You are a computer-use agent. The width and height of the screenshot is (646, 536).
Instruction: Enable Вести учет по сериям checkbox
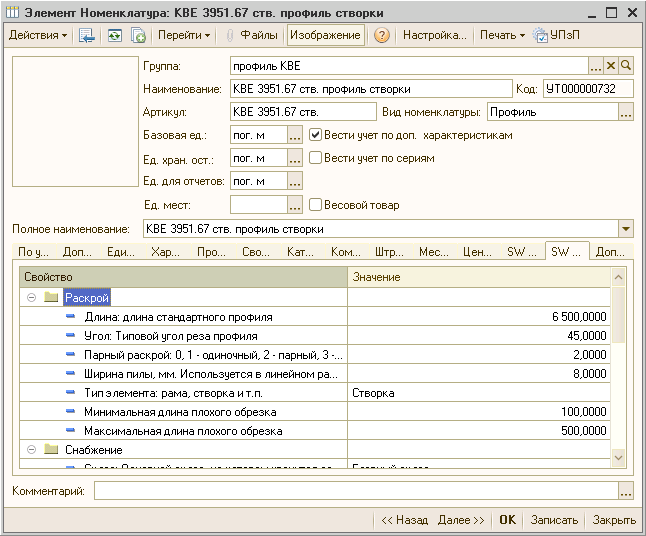tap(315, 158)
